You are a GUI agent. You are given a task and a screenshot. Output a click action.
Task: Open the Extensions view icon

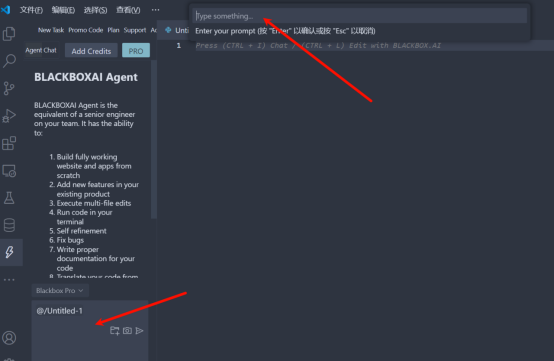coord(9,143)
